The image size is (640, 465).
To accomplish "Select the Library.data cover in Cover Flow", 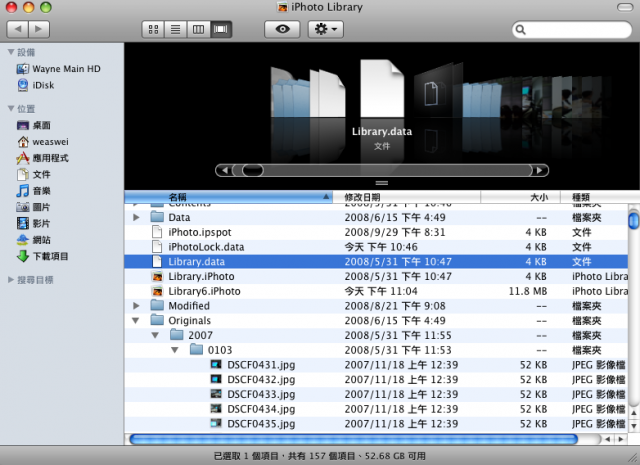I will pyautogui.click(x=382, y=88).
